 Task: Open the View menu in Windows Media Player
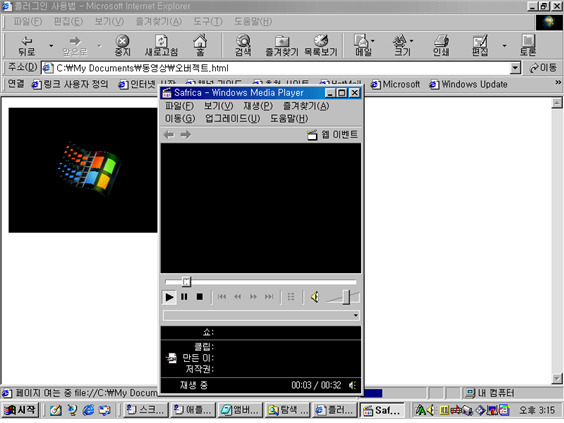(x=218, y=106)
